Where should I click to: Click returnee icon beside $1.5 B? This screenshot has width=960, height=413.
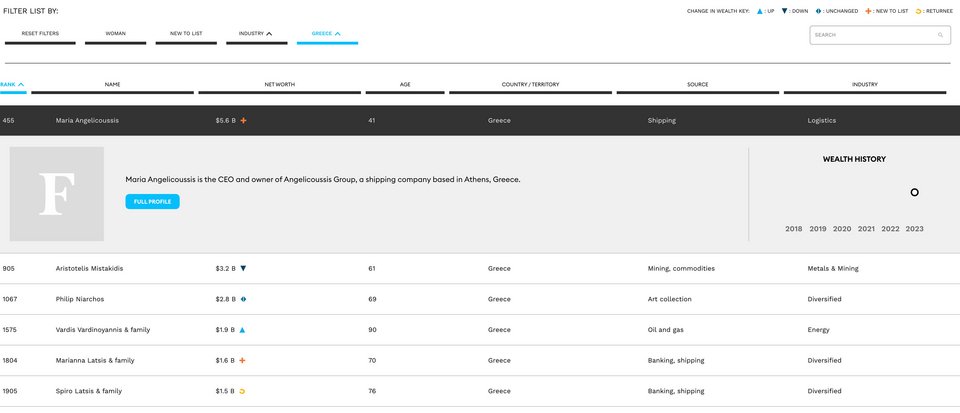(243, 391)
